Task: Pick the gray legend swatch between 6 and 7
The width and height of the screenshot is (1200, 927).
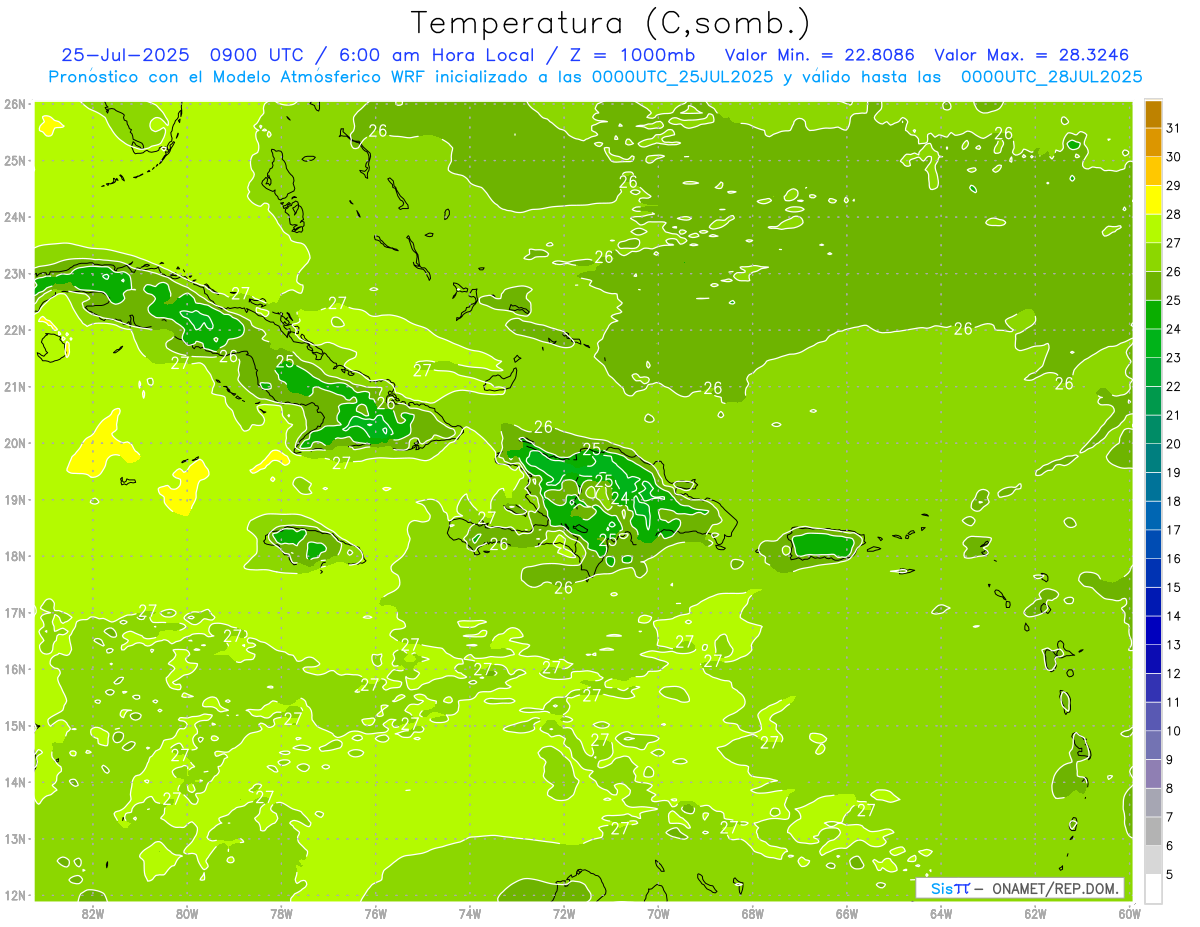Action: click(x=1153, y=832)
